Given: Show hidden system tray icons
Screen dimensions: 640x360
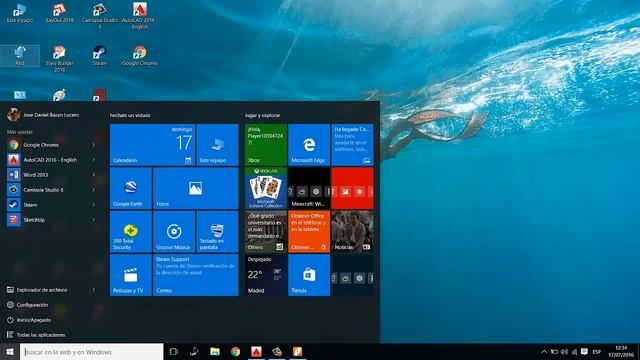Looking at the screenshot, I should [544, 352].
